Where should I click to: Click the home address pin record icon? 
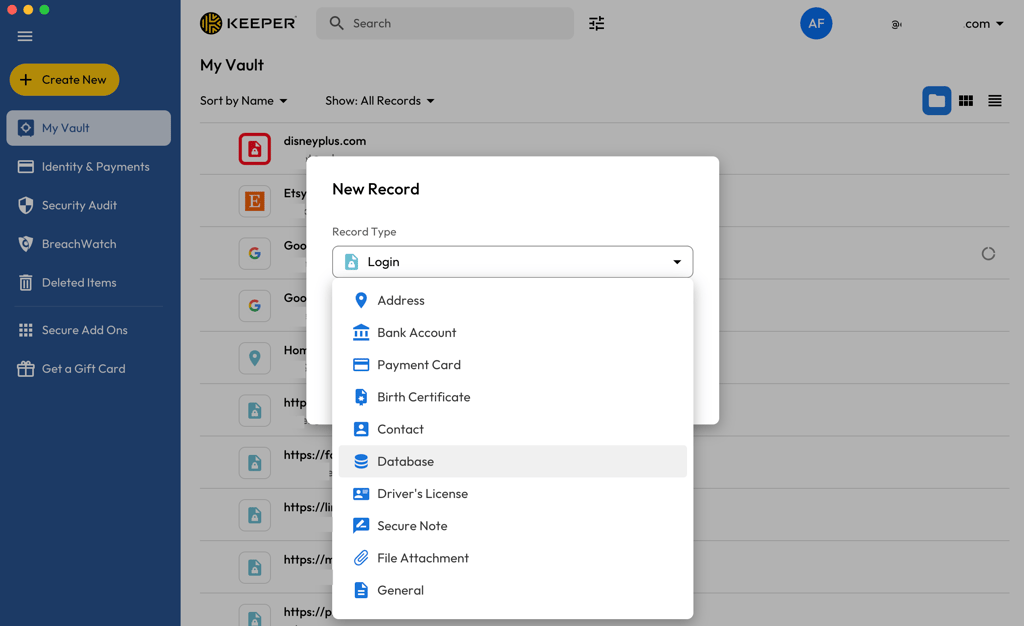click(x=255, y=358)
